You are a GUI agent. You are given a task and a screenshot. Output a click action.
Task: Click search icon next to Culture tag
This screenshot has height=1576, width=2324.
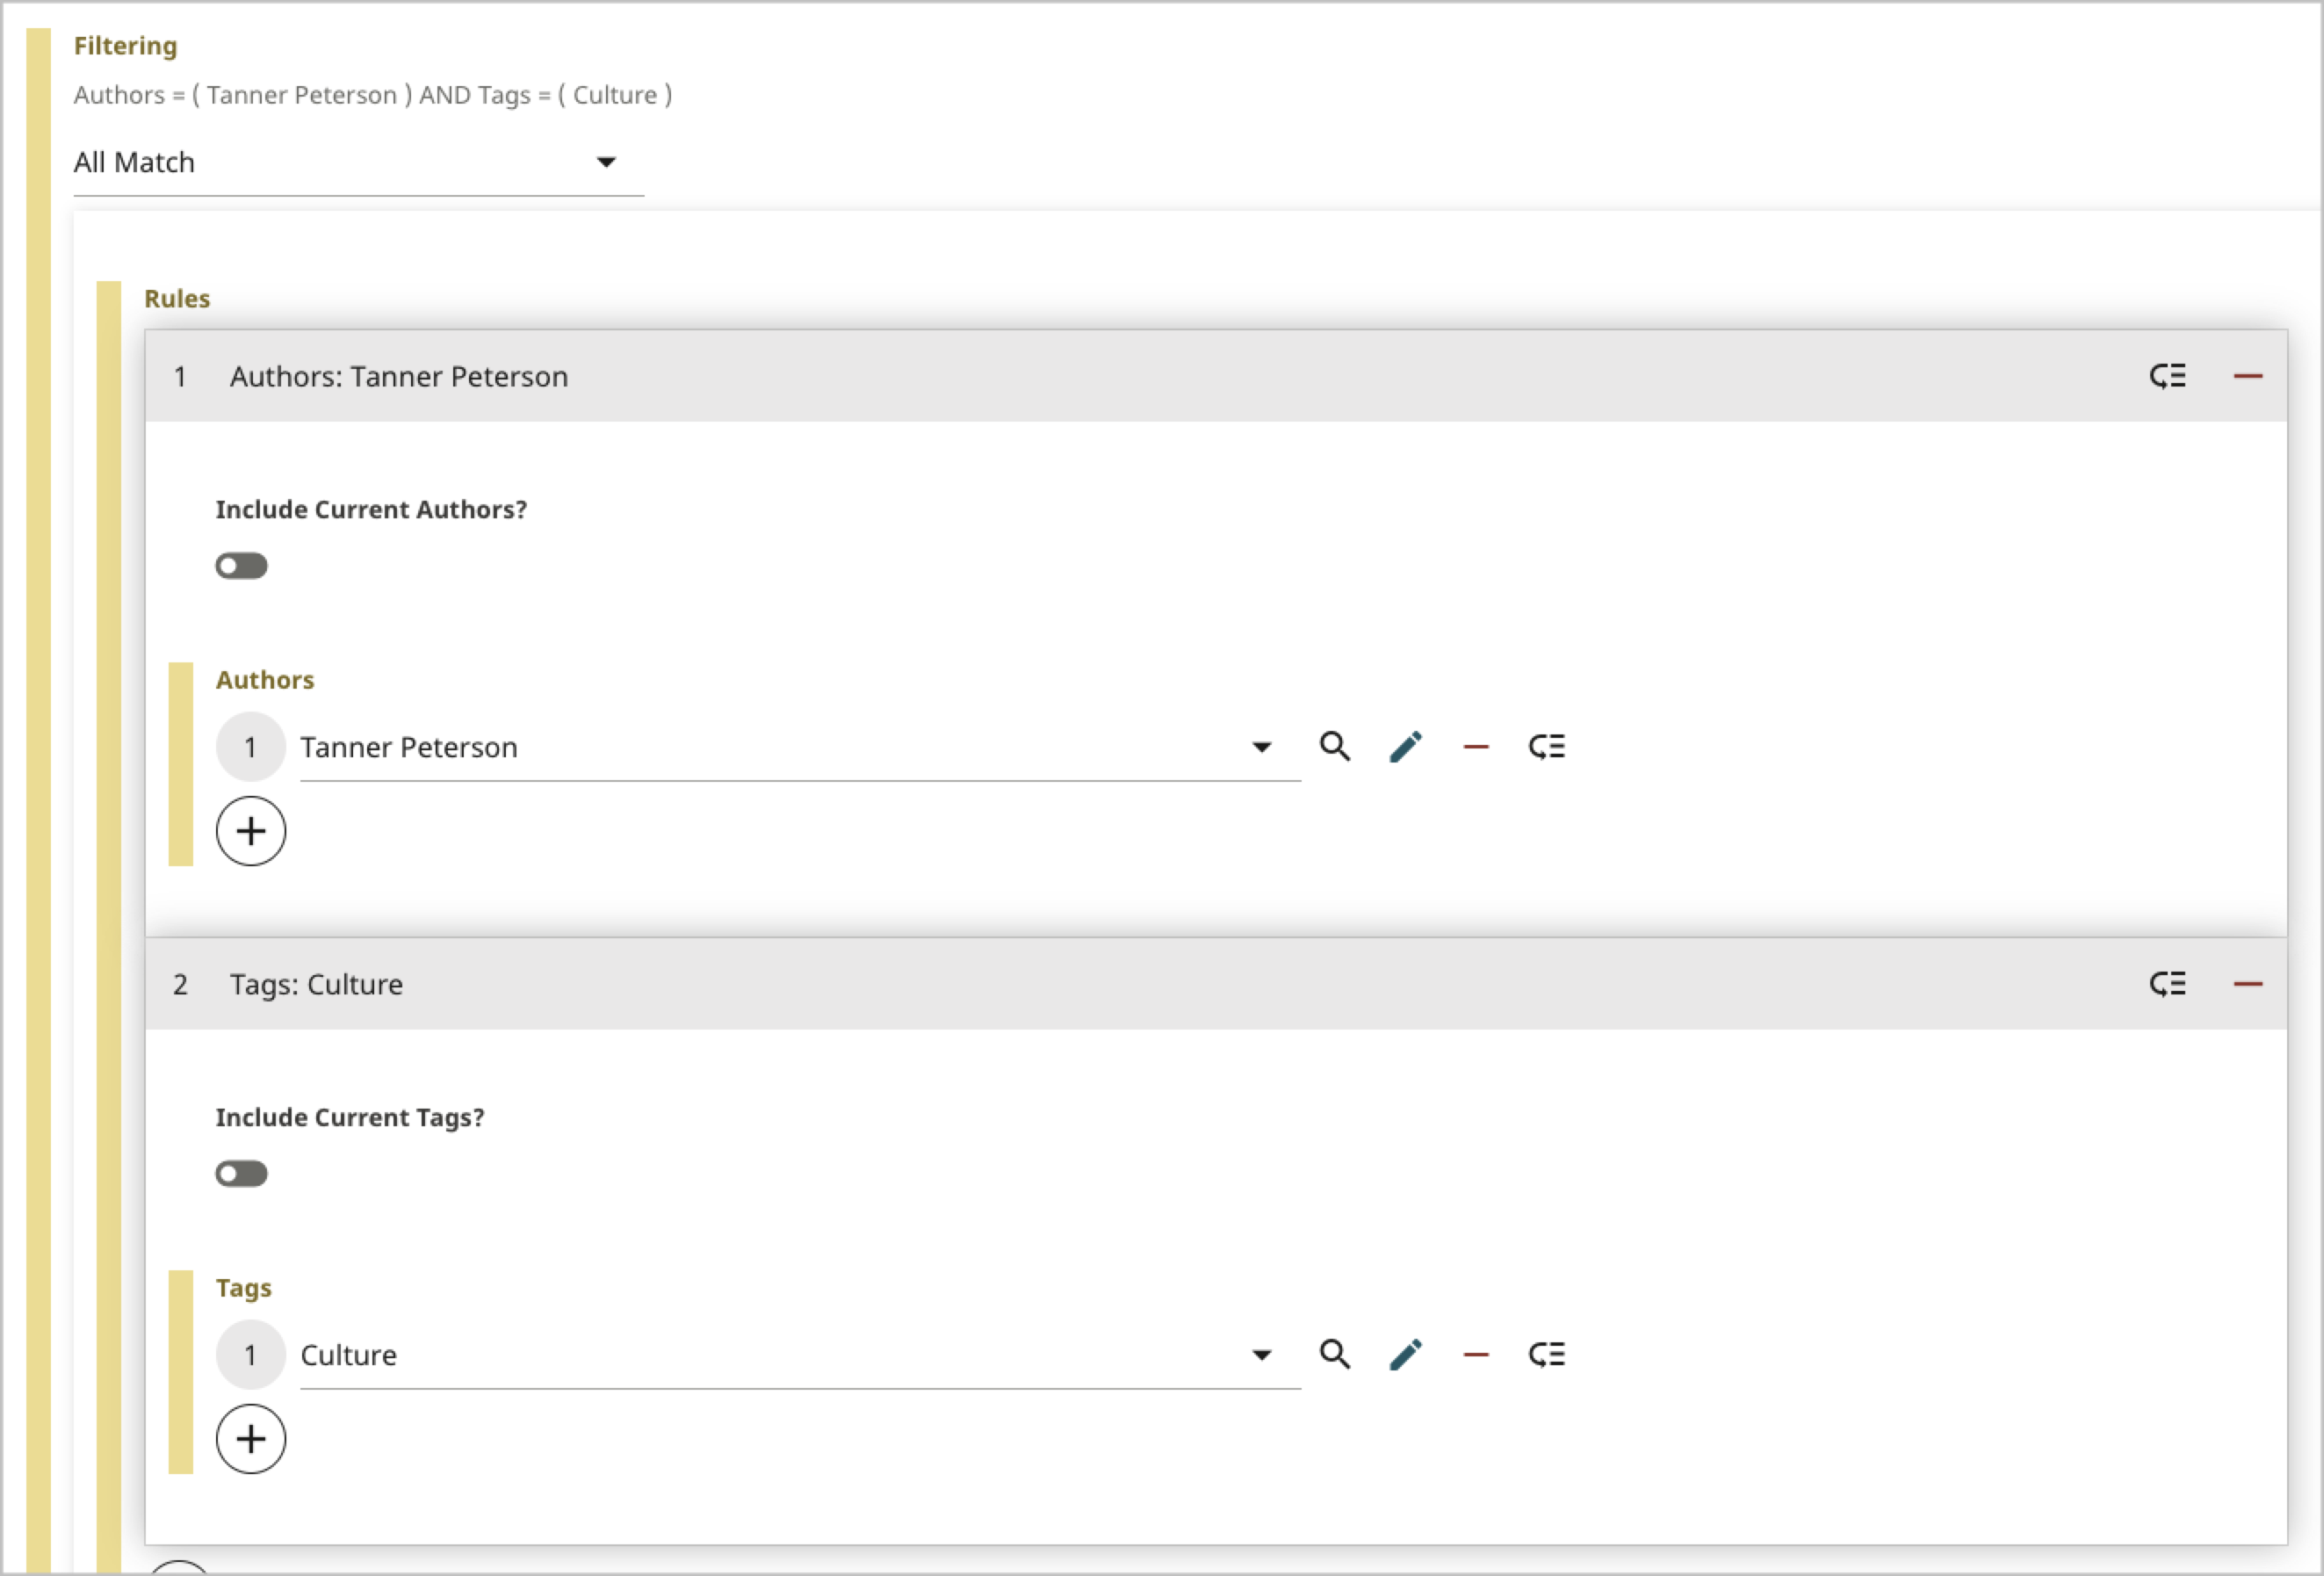coord(1334,1355)
